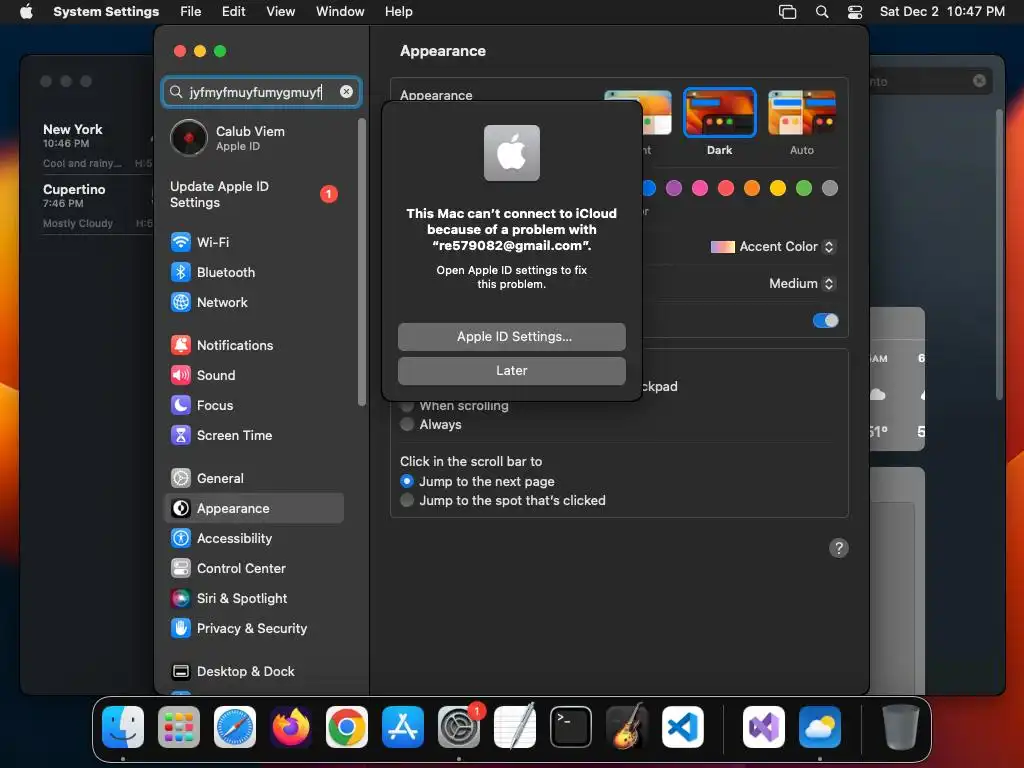
Task: Open the Help menu
Action: point(398,12)
